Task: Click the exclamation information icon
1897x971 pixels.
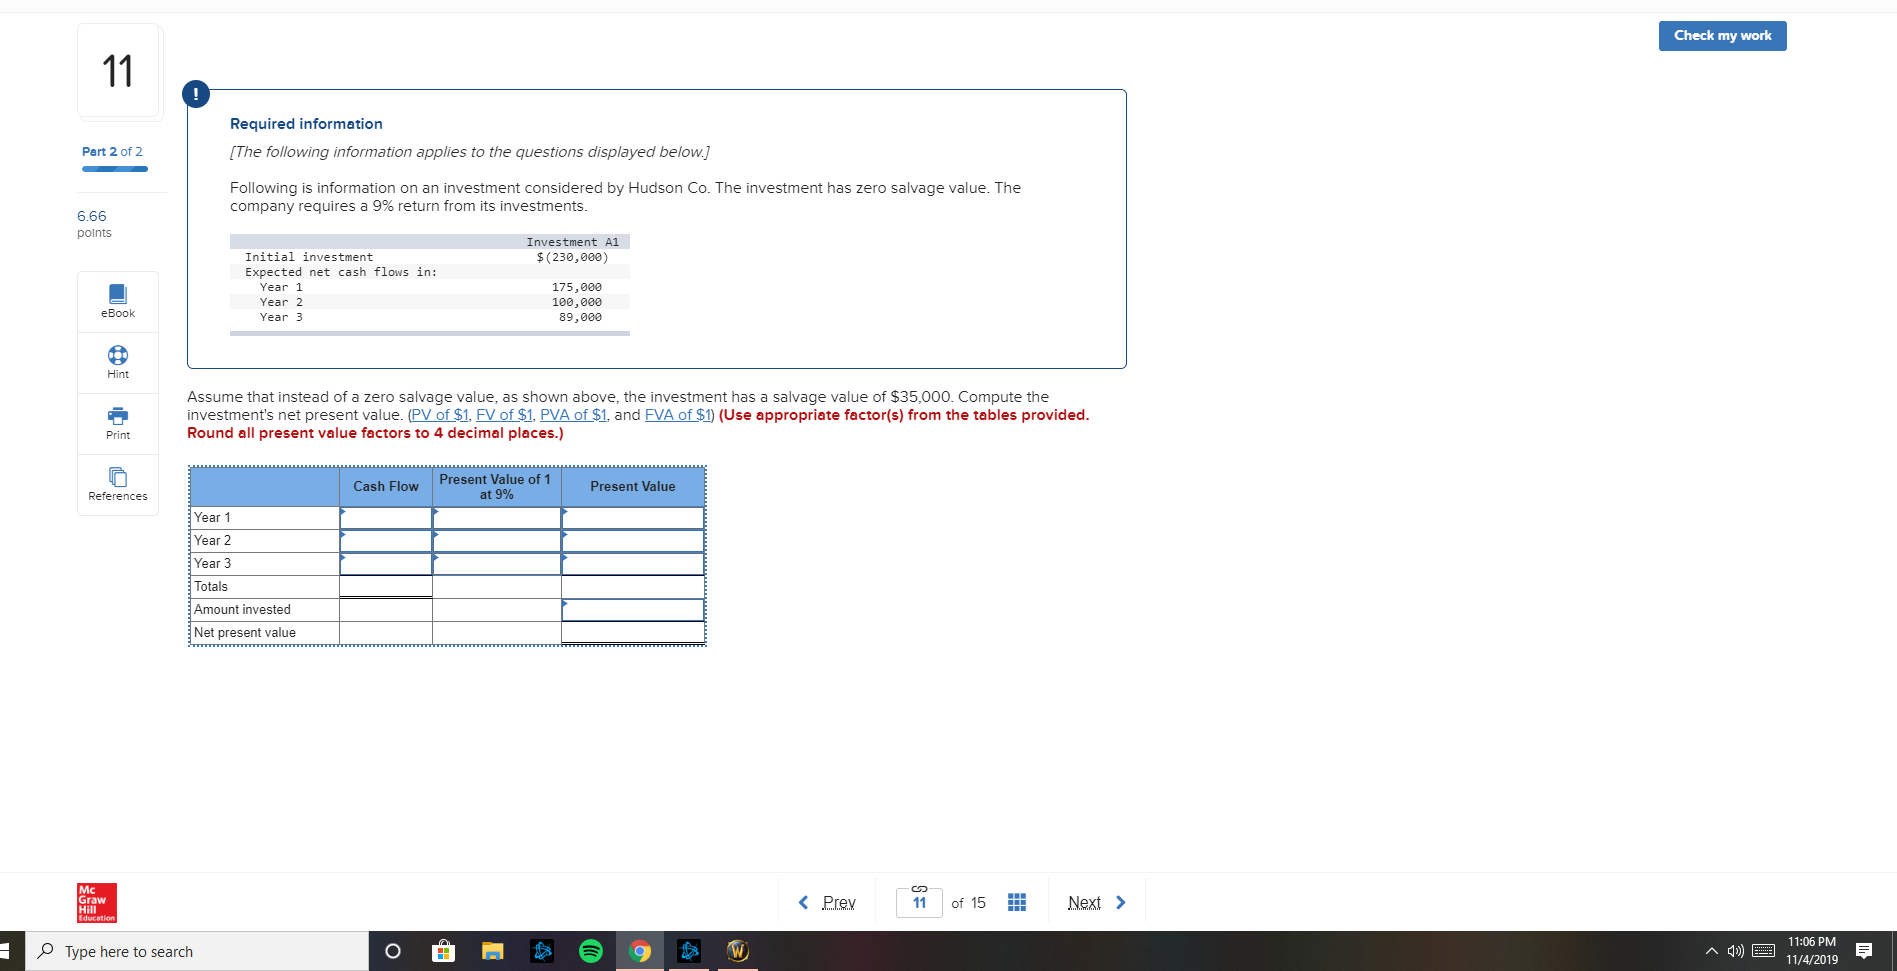Action: [195, 93]
